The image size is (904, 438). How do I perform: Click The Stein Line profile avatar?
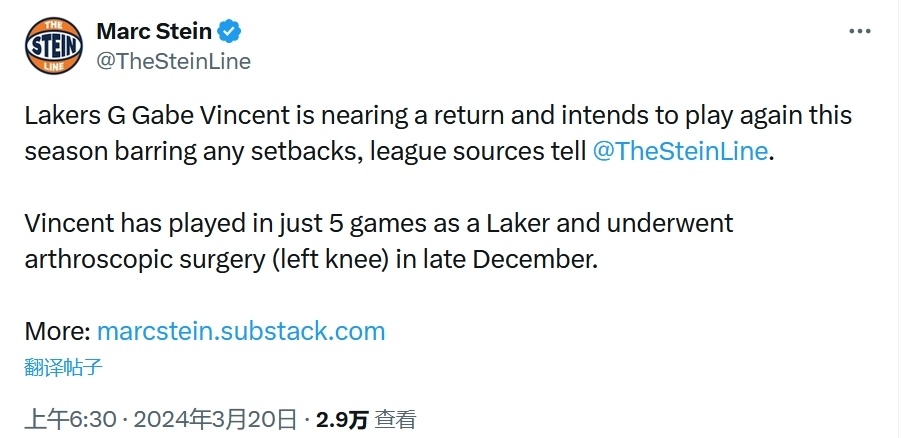click(x=52, y=46)
